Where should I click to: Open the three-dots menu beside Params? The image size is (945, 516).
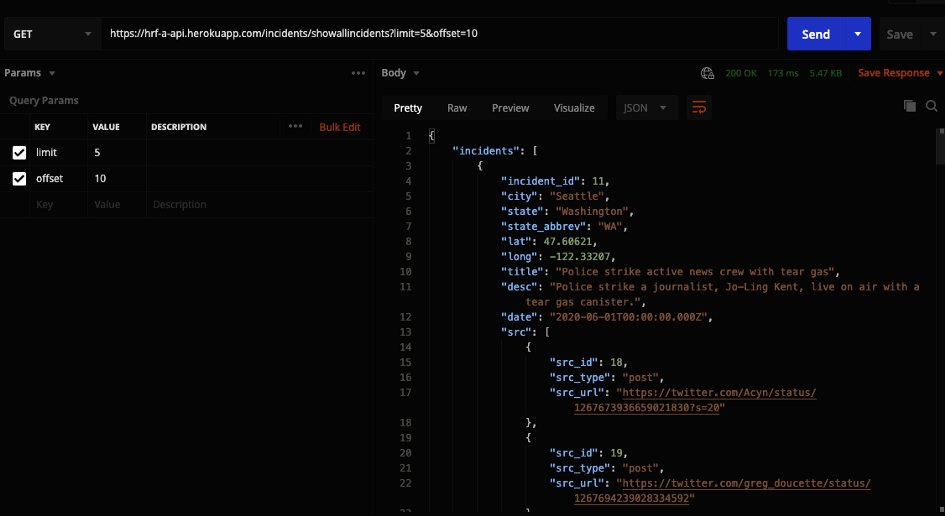(359, 73)
